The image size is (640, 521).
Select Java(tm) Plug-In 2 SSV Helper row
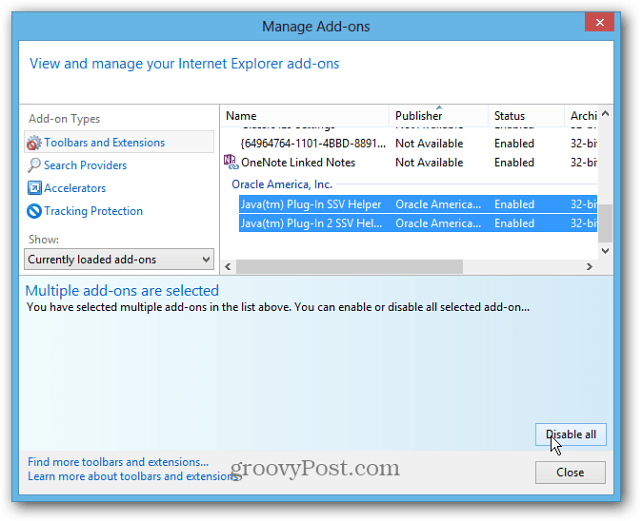click(x=418, y=223)
